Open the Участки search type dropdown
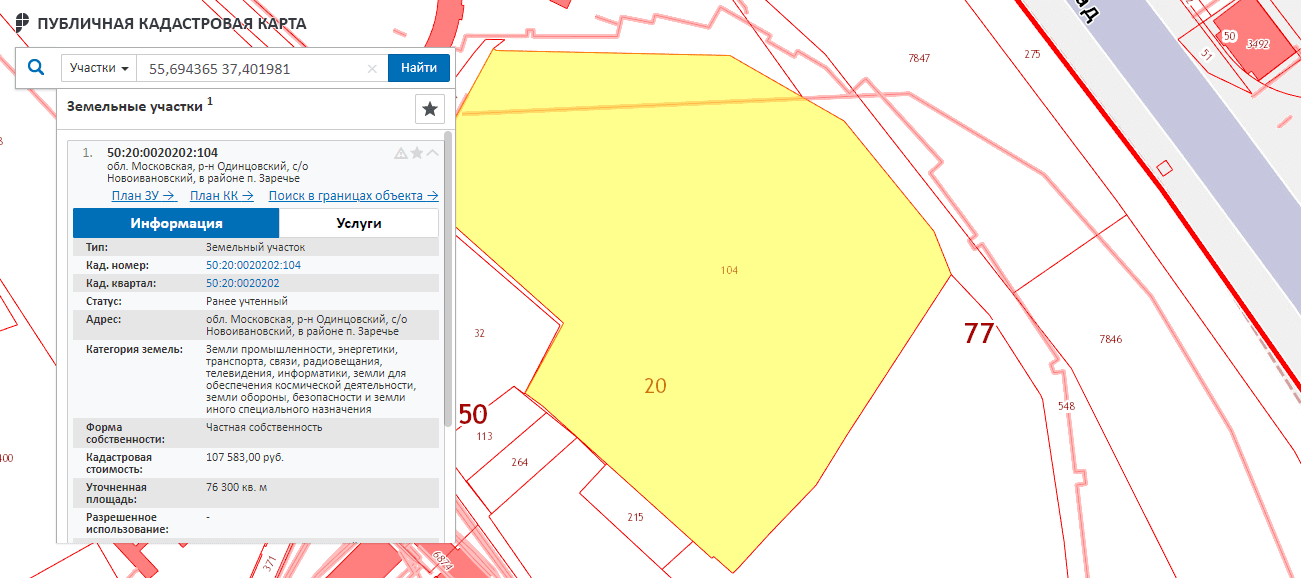This screenshot has height=578, width=1301. [x=99, y=68]
